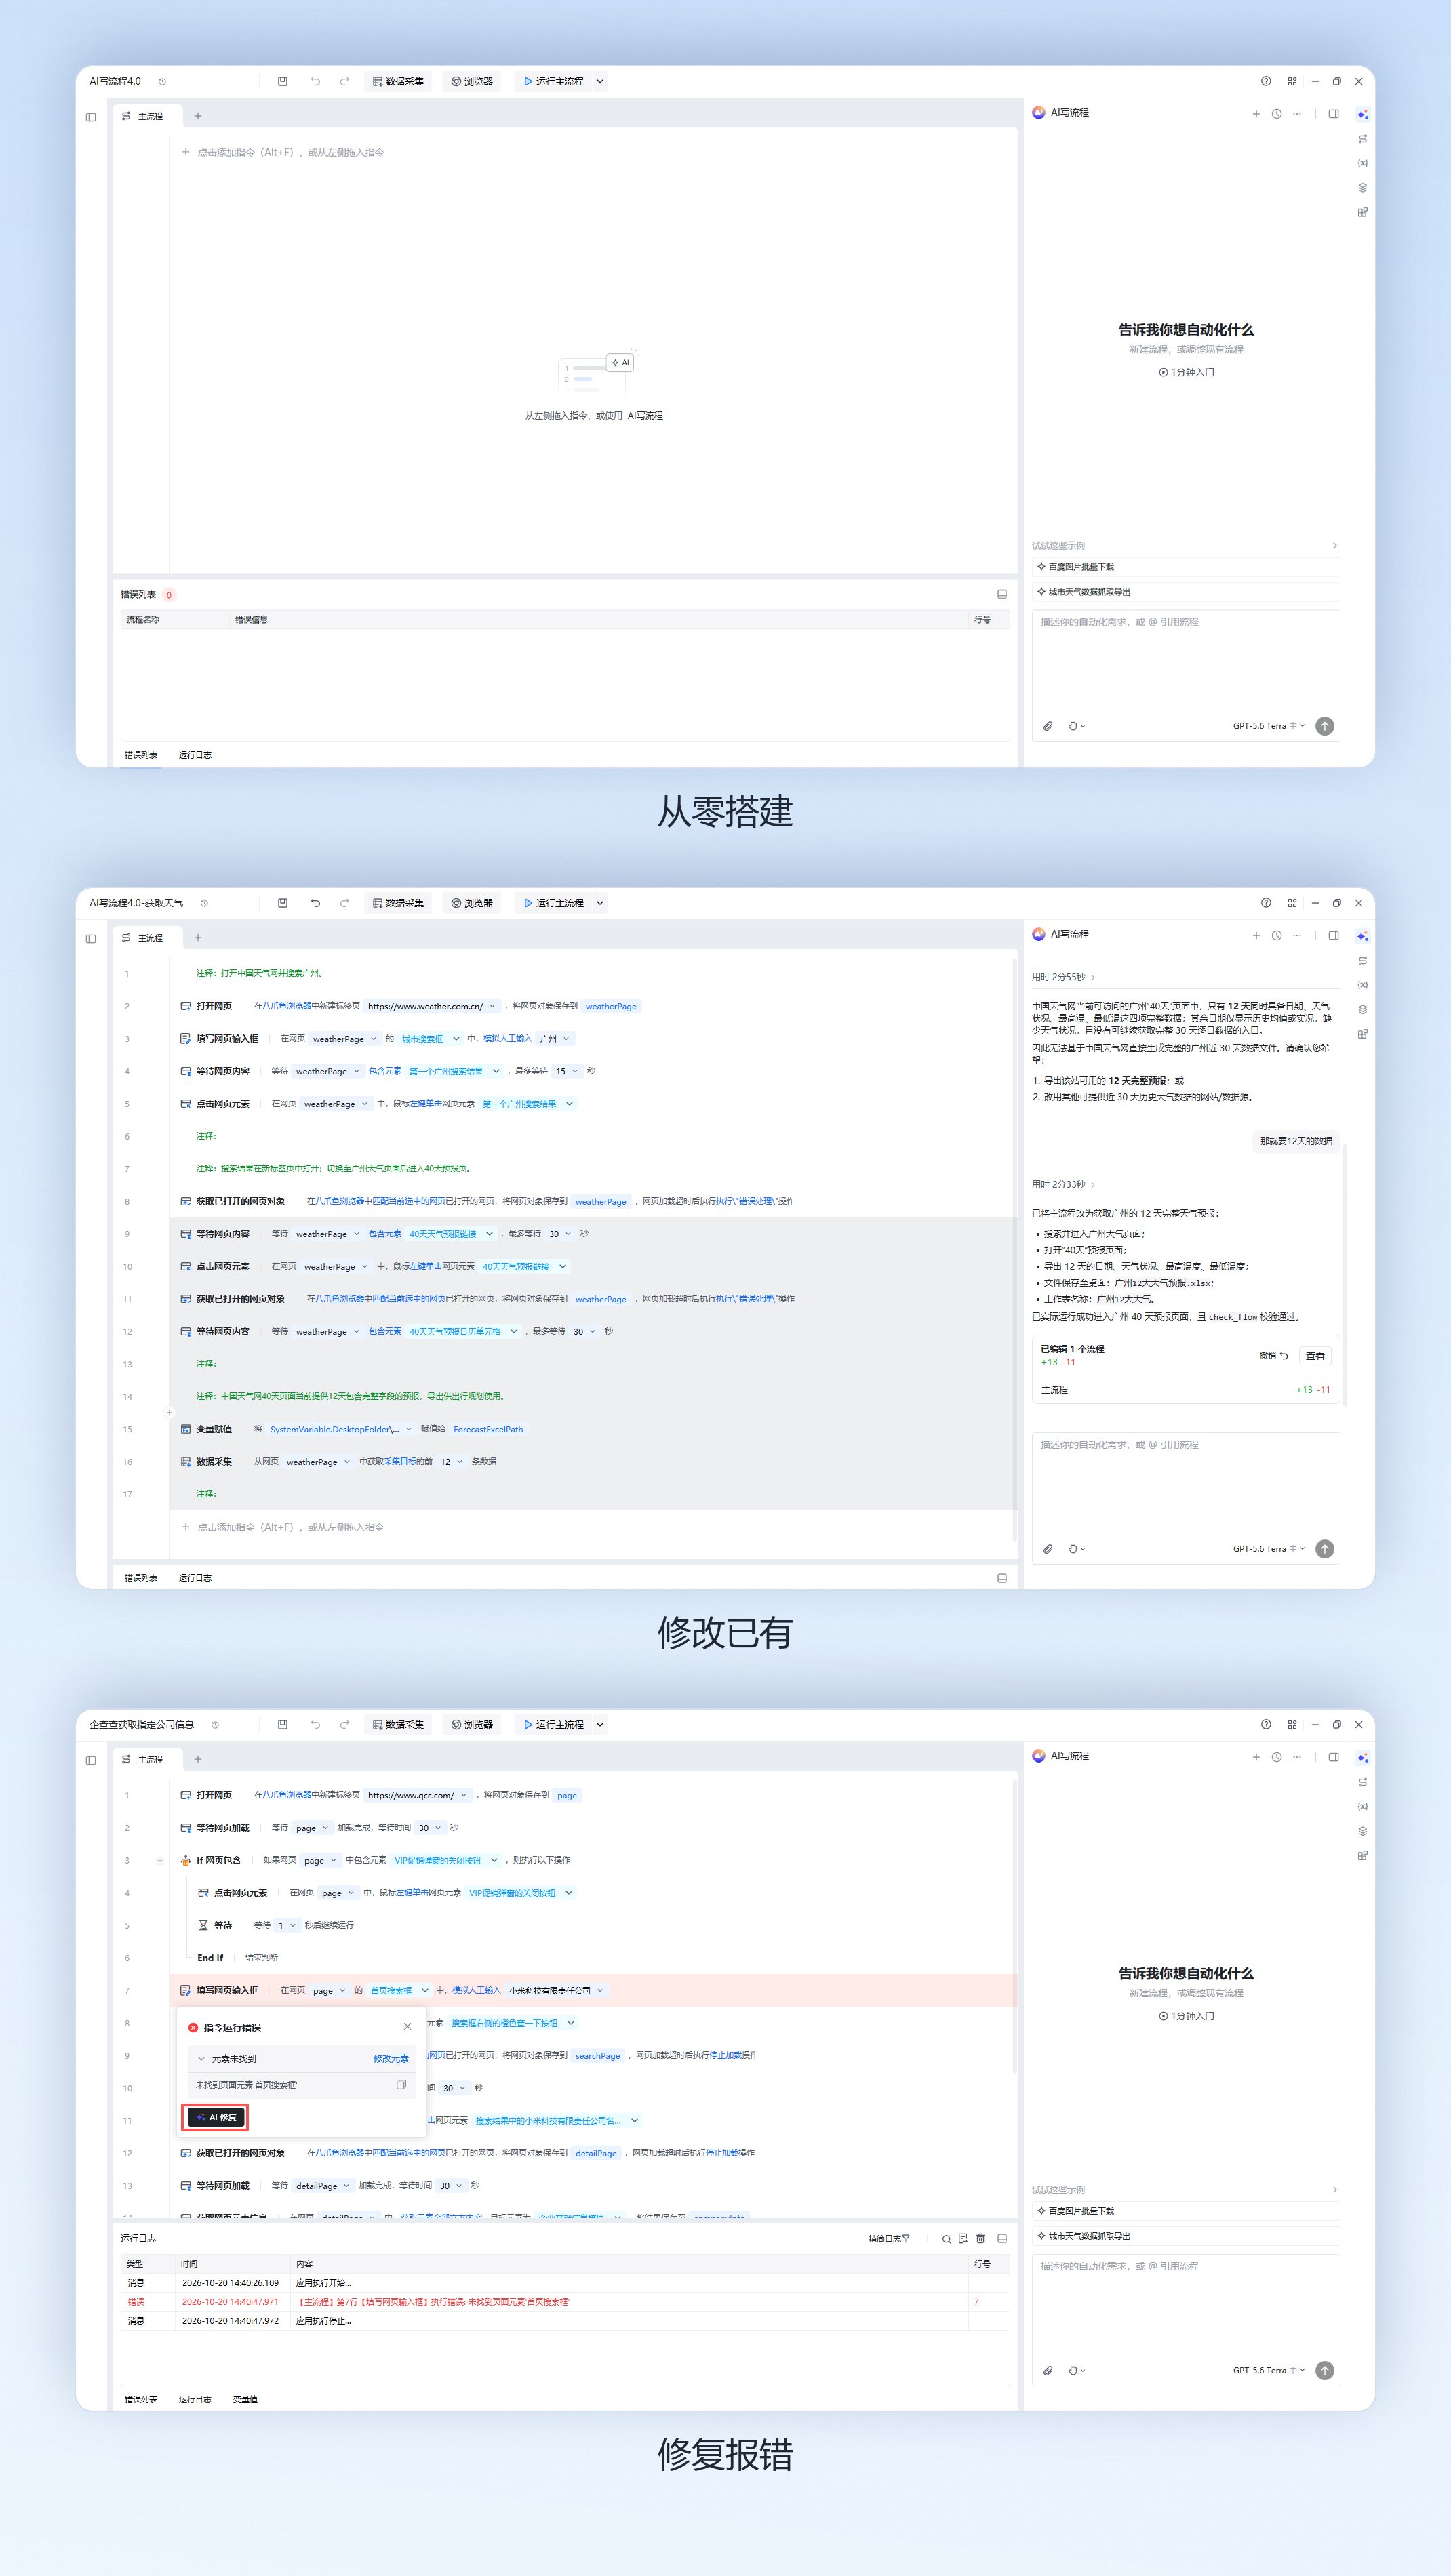Viewport: 1451px width, 2576px height.
Task: Click the AI写流程 link in the empty top canvas
Action: pos(645,415)
